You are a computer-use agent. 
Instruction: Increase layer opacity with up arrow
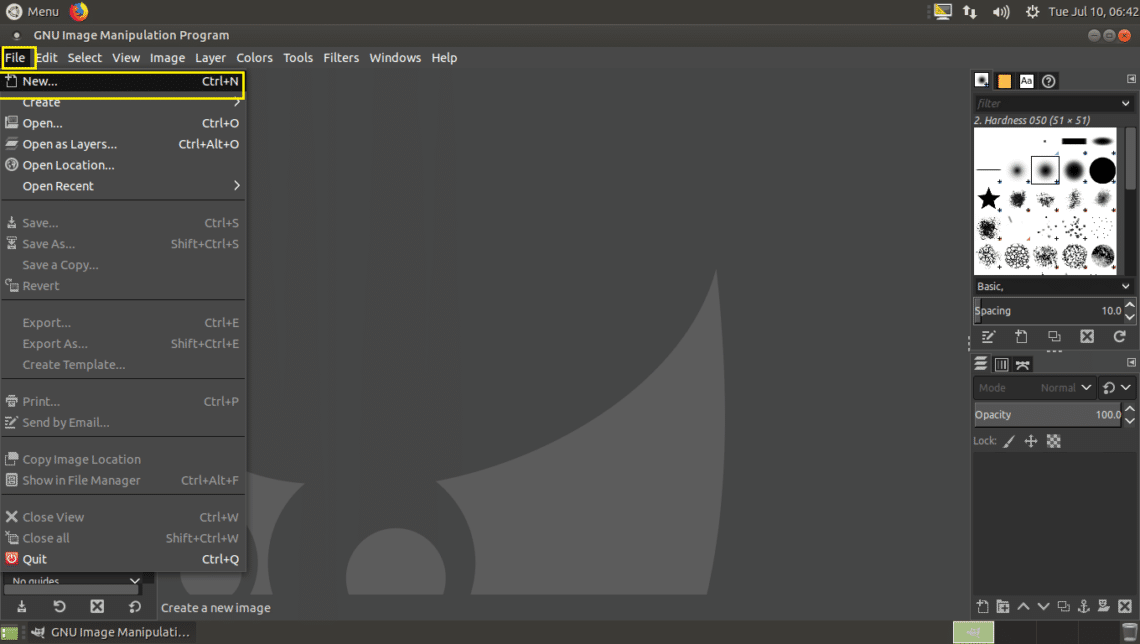click(1129, 409)
